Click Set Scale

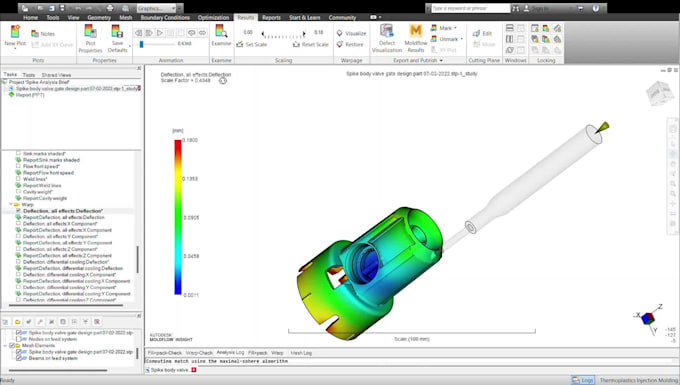point(252,44)
